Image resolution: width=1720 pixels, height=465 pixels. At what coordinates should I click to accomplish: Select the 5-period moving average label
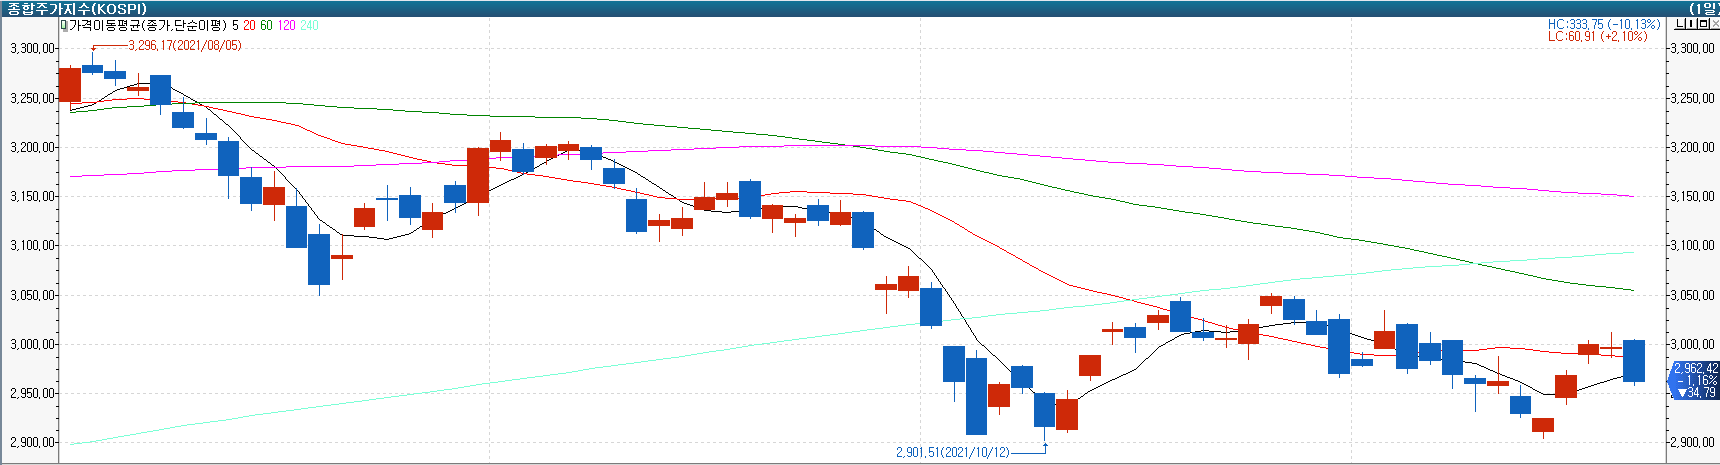click(235, 25)
